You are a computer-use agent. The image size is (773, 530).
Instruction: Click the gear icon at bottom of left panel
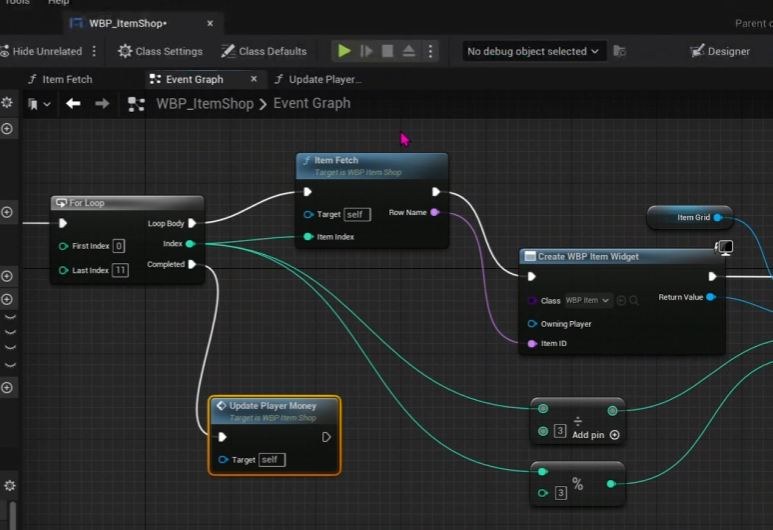[x=9, y=486]
